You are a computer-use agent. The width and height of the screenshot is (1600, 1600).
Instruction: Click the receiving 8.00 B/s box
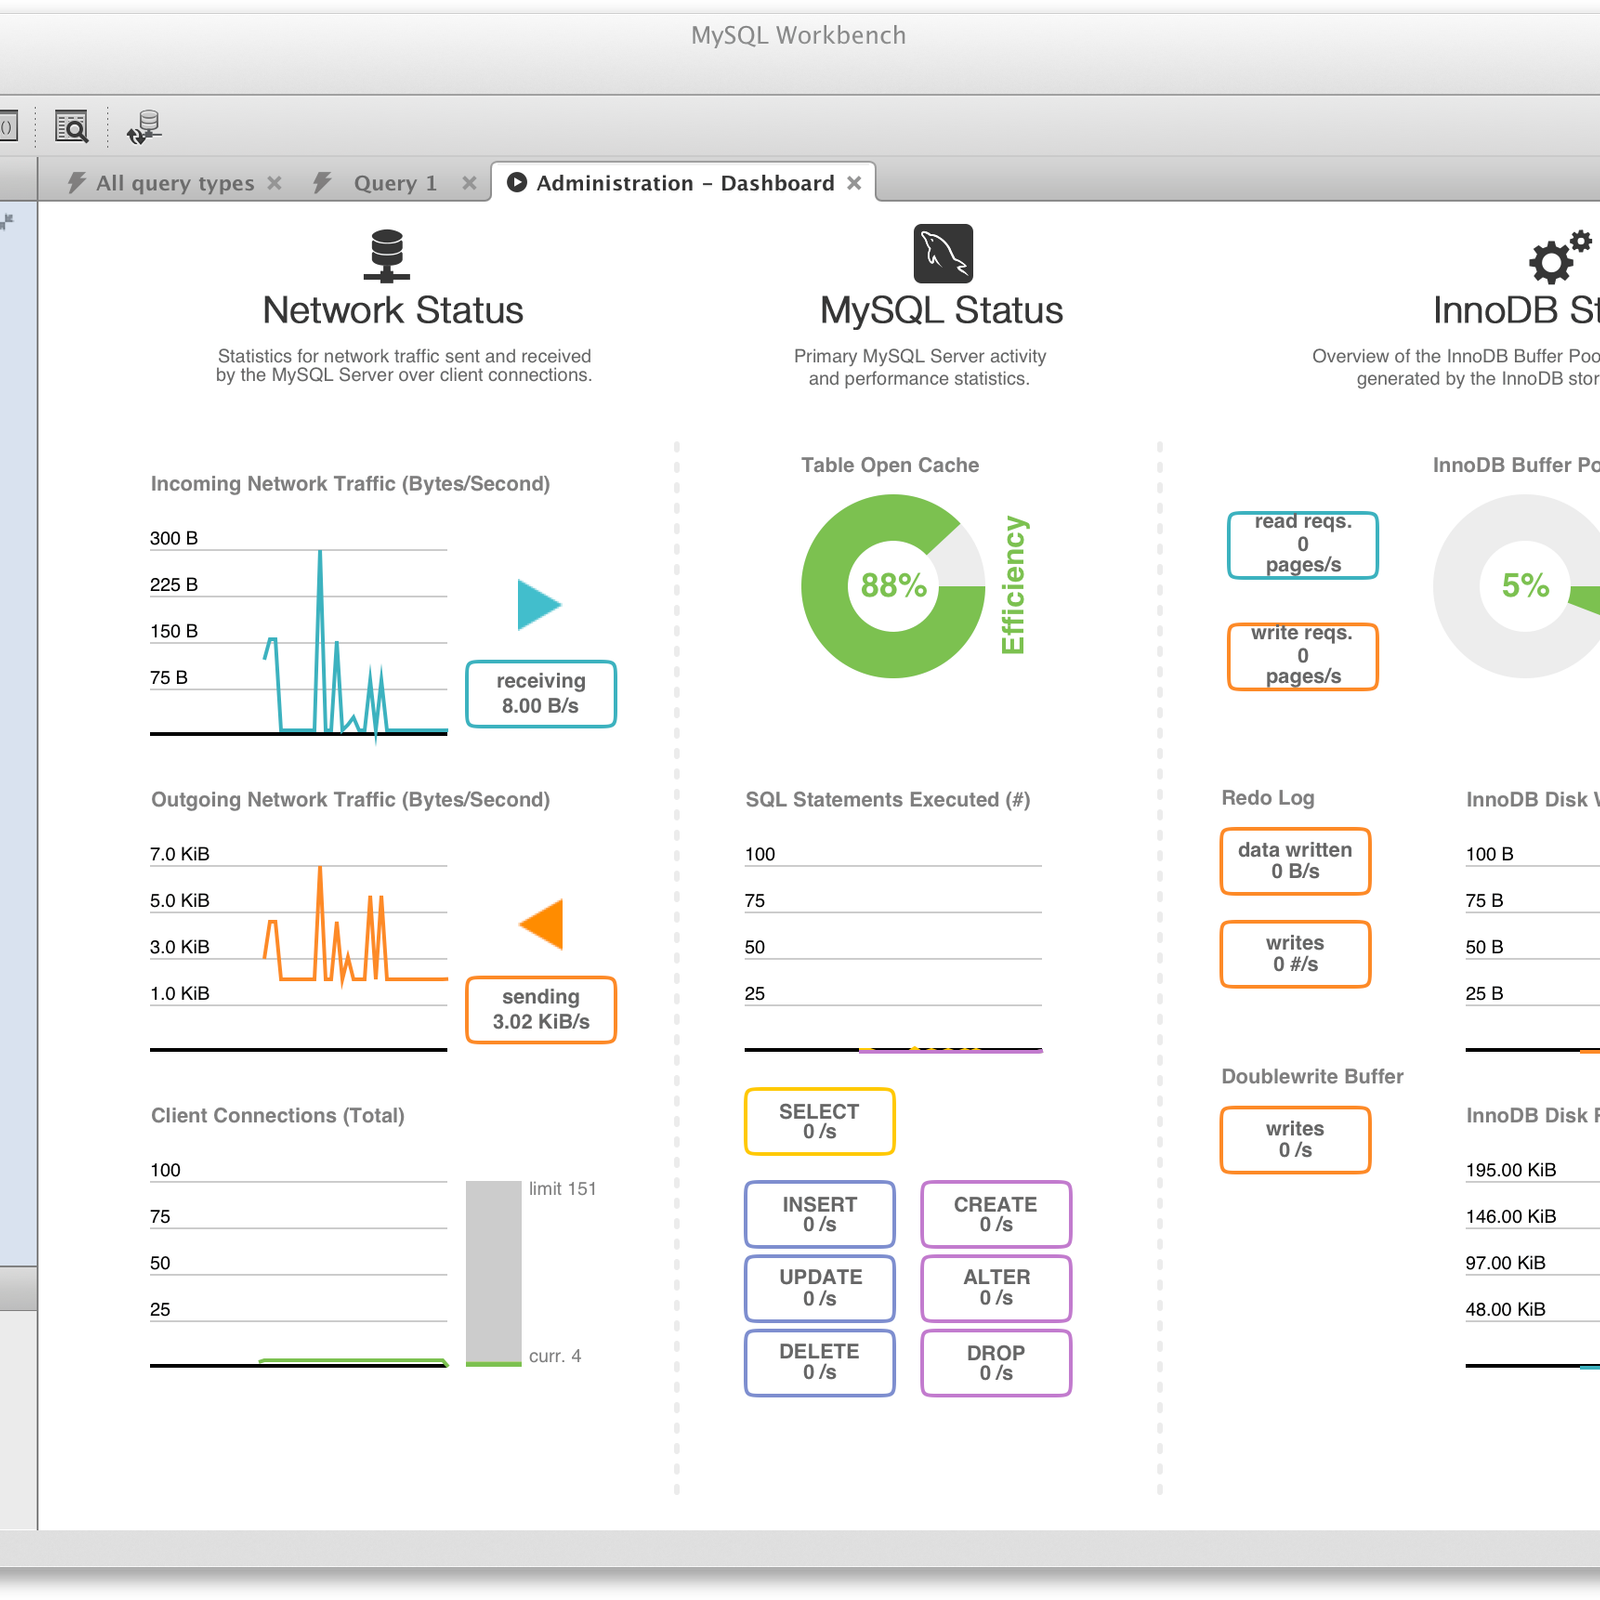[541, 694]
